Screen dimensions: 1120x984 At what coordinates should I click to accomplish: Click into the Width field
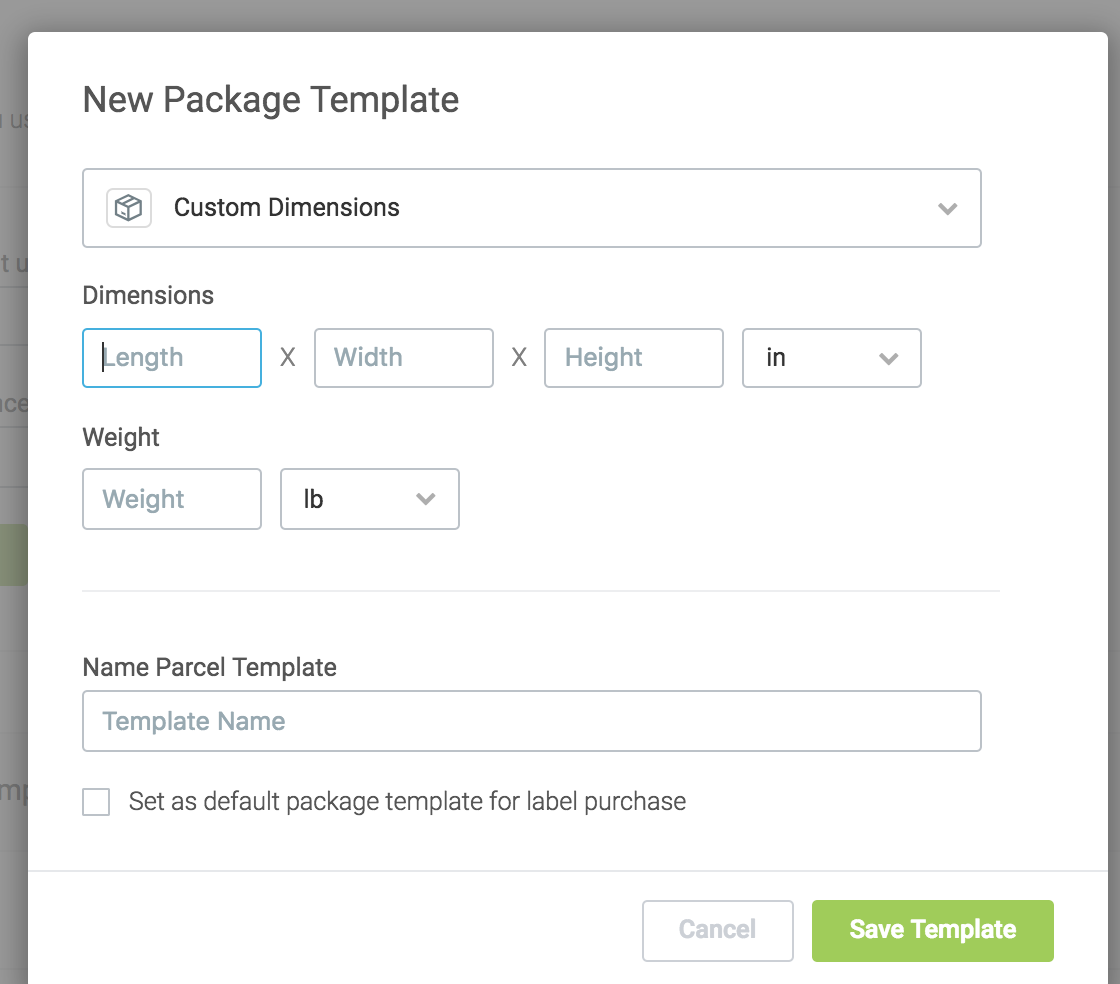(404, 358)
